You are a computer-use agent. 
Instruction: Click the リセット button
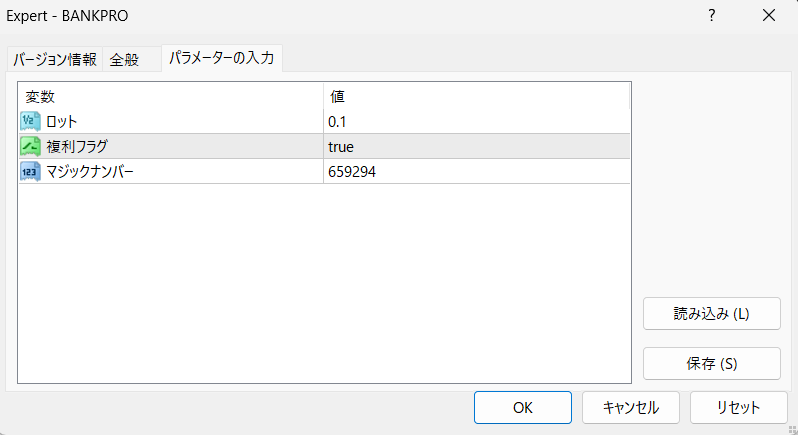coord(738,407)
